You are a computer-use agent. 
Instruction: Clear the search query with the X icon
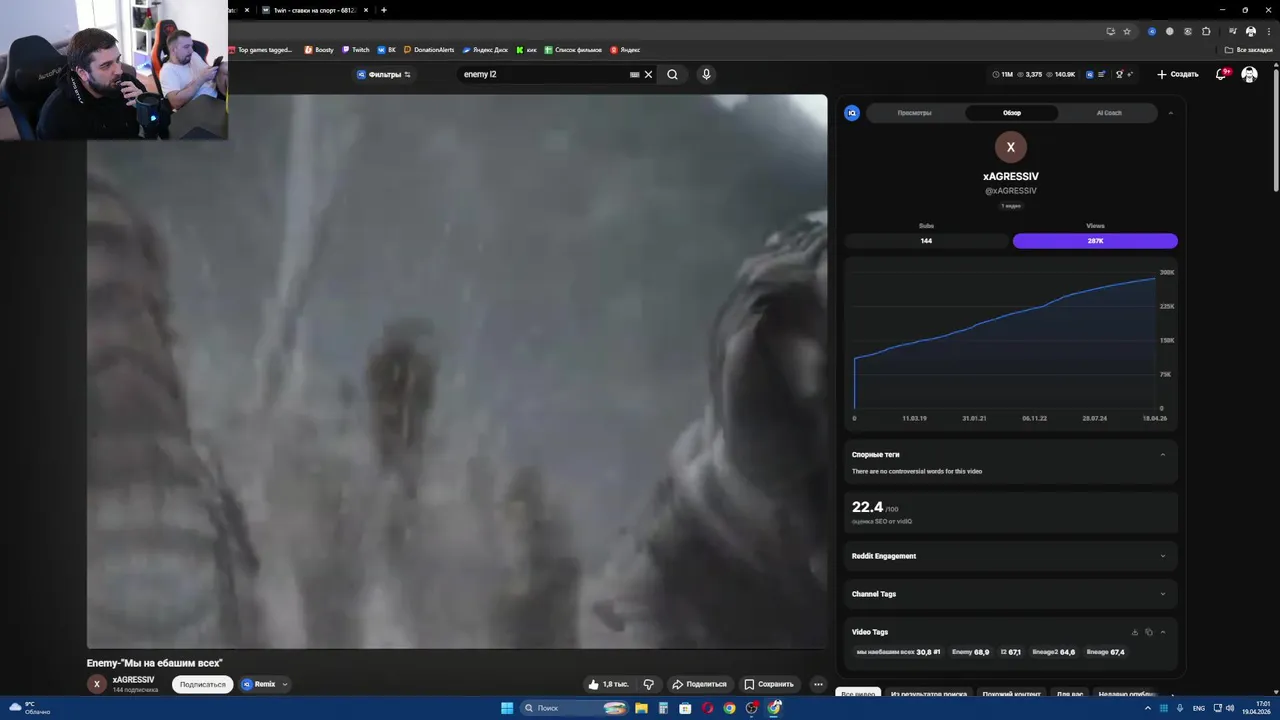coord(648,74)
